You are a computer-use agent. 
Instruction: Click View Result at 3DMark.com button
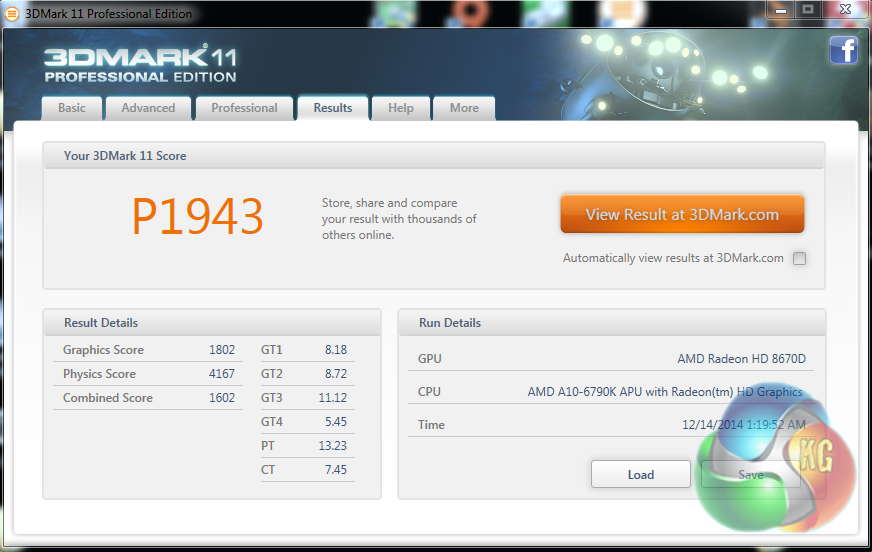[682, 214]
